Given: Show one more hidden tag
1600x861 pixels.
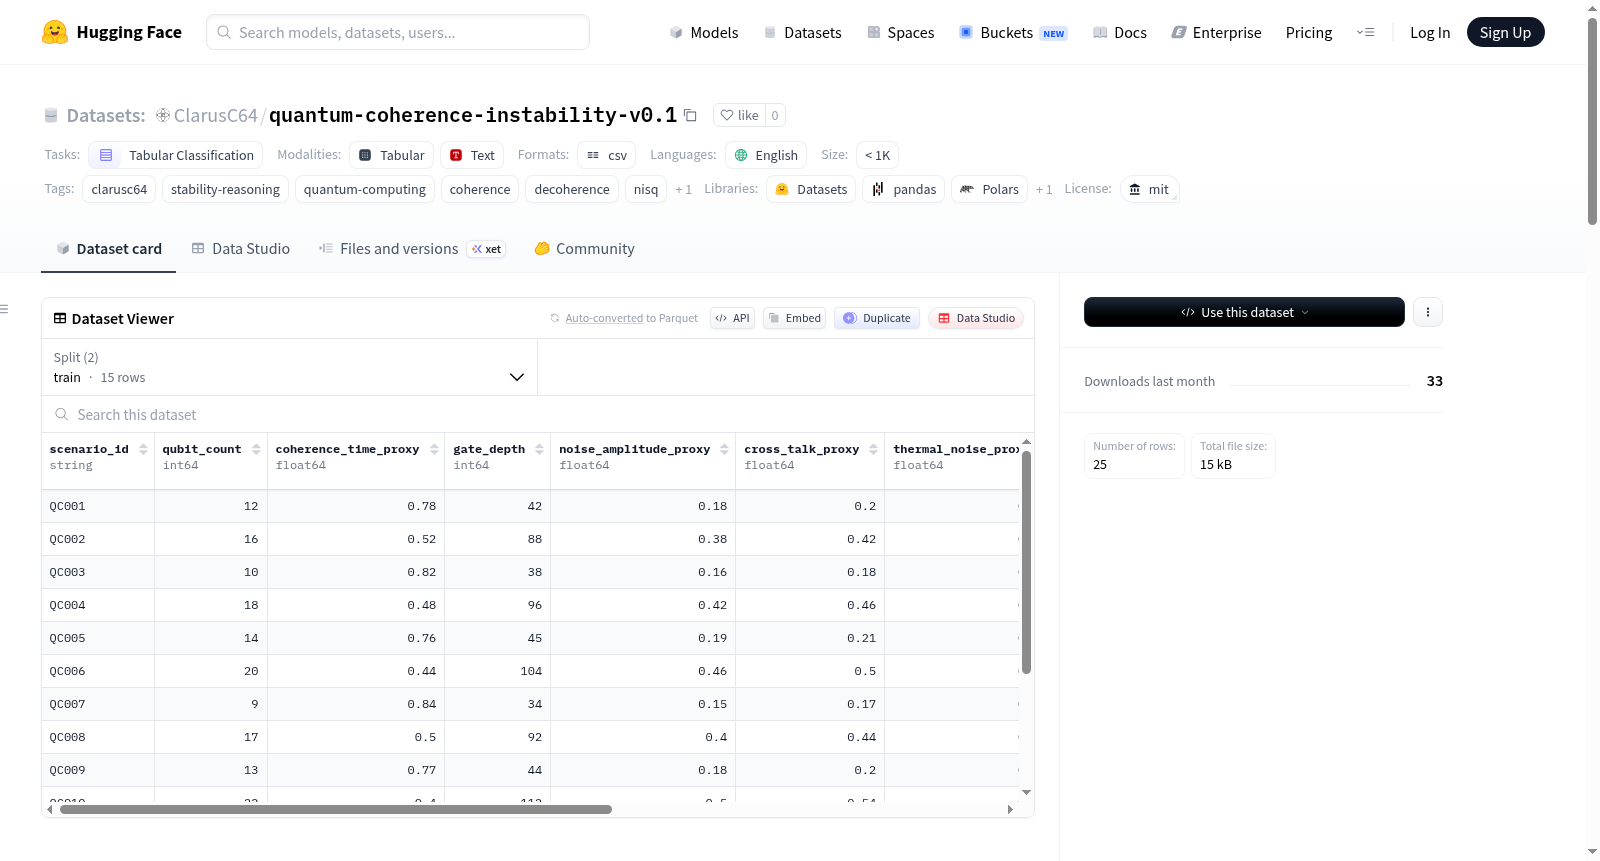Looking at the screenshot, I should 683,189.
